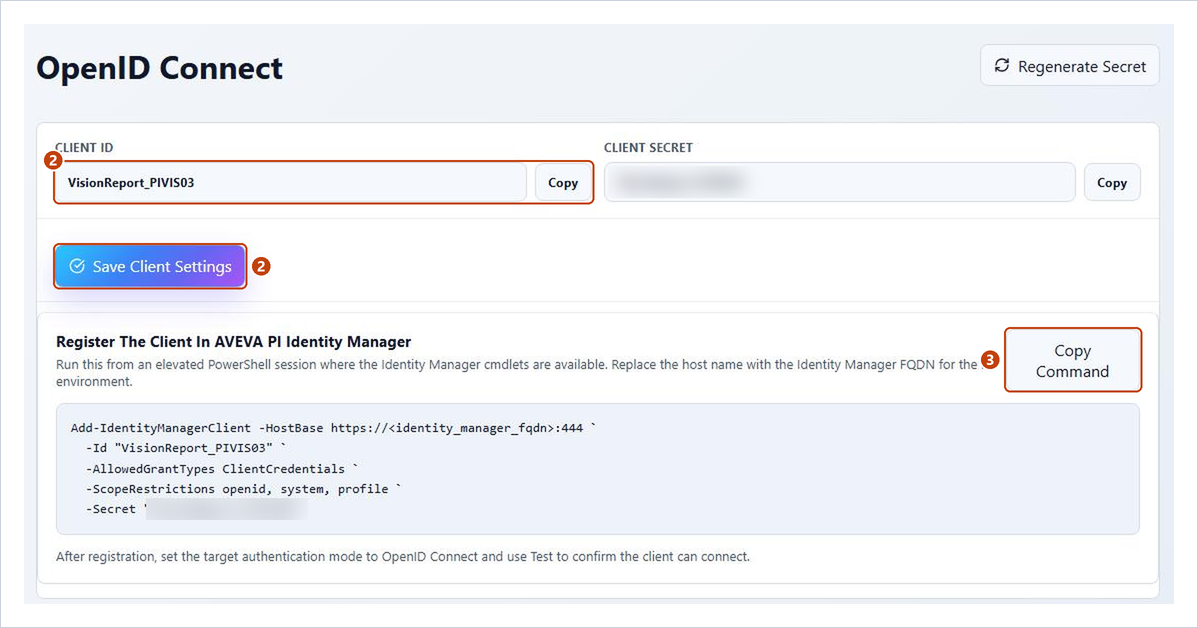1198x628 pixels.
Task: Click the CLIENT SECRET label
Action: coord(648,147)
